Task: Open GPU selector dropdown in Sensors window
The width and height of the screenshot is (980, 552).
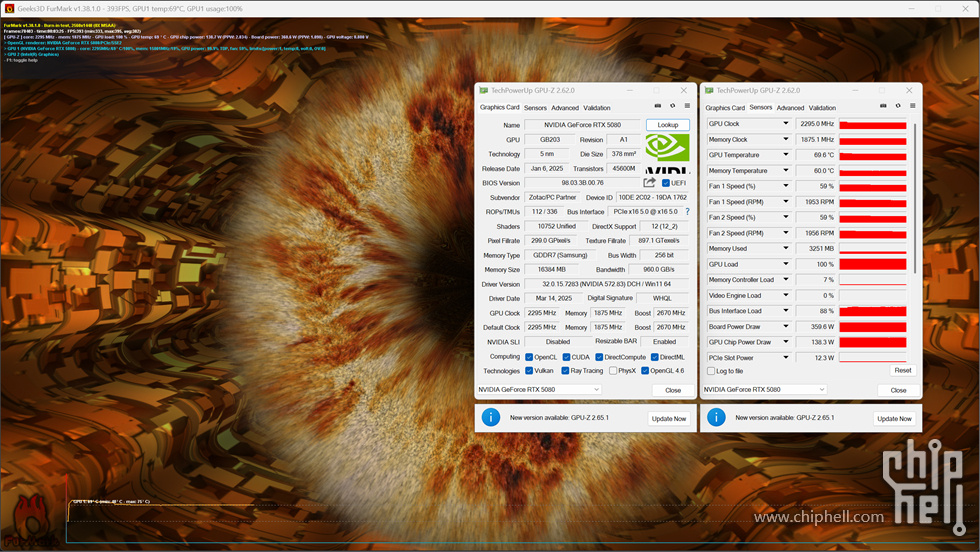Action: [764, 389]
